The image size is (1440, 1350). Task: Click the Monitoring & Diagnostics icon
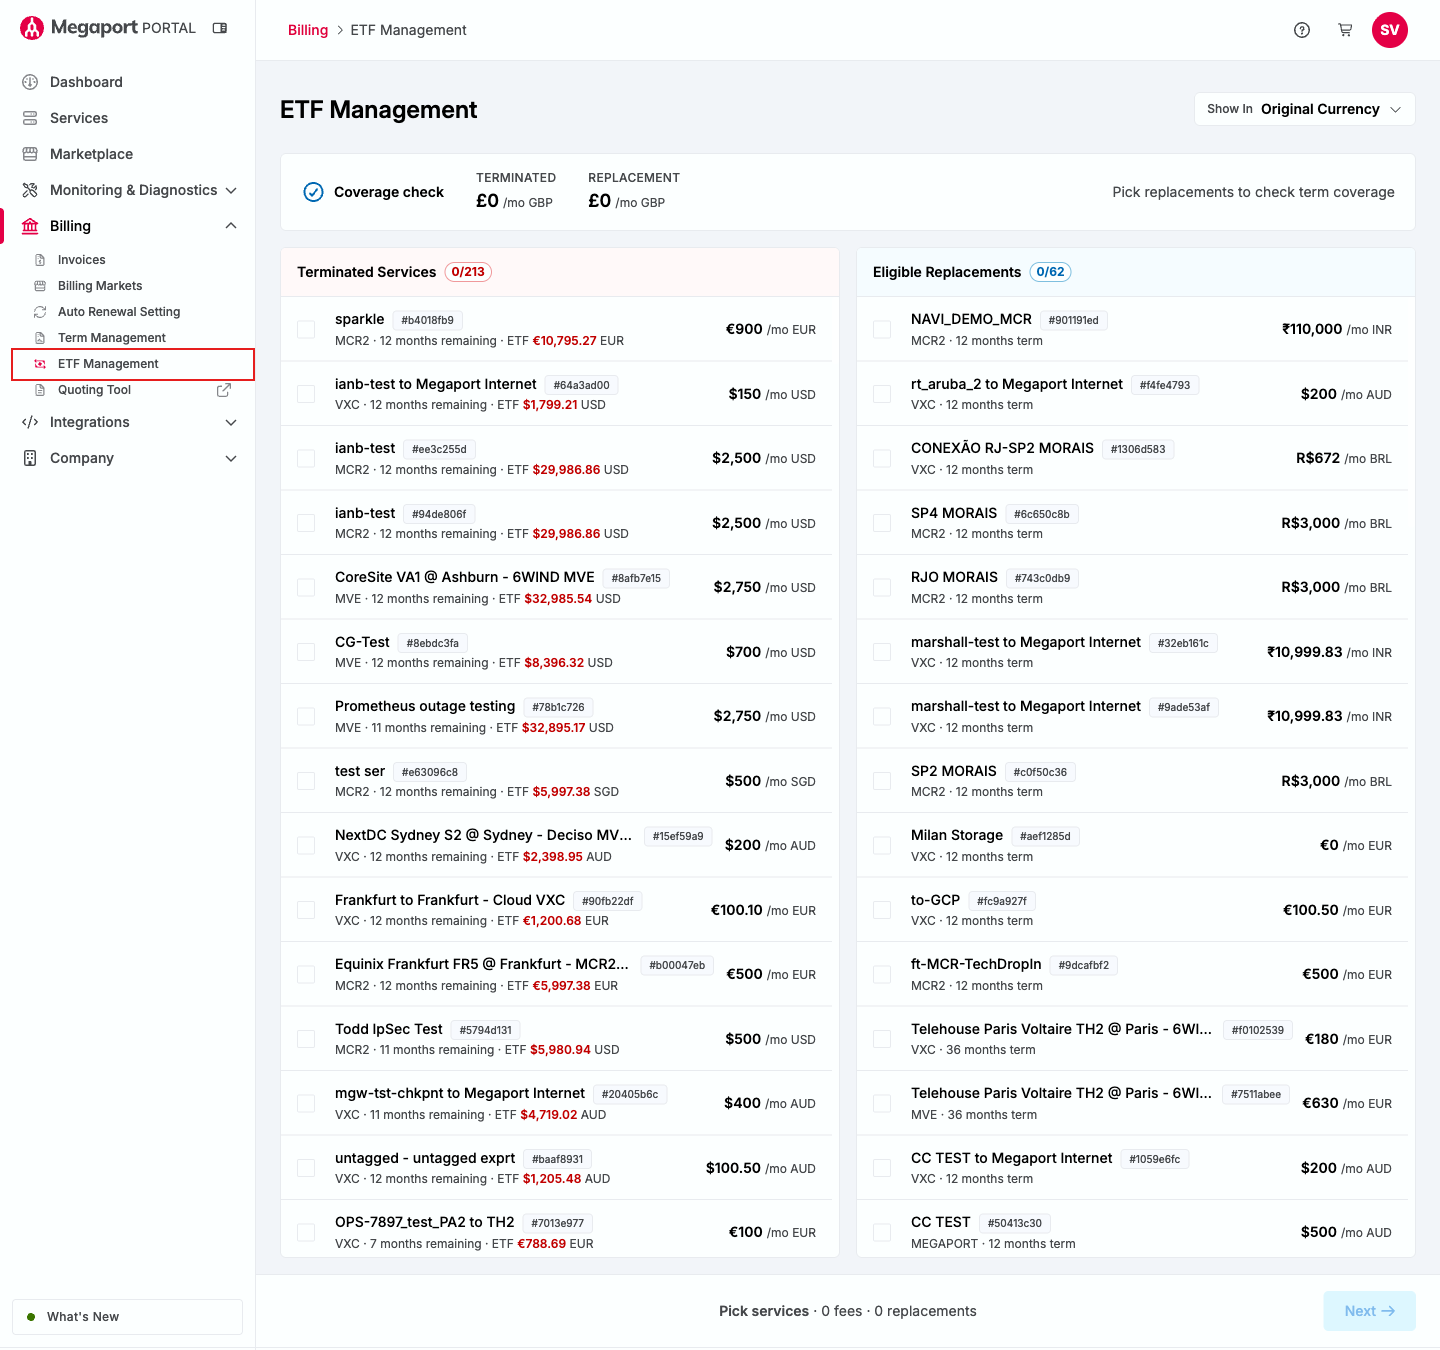(30, 190)
